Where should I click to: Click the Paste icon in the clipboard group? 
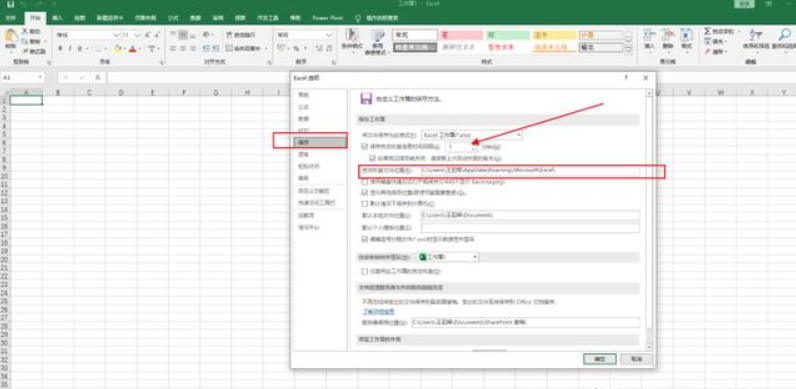pos(11,37)
